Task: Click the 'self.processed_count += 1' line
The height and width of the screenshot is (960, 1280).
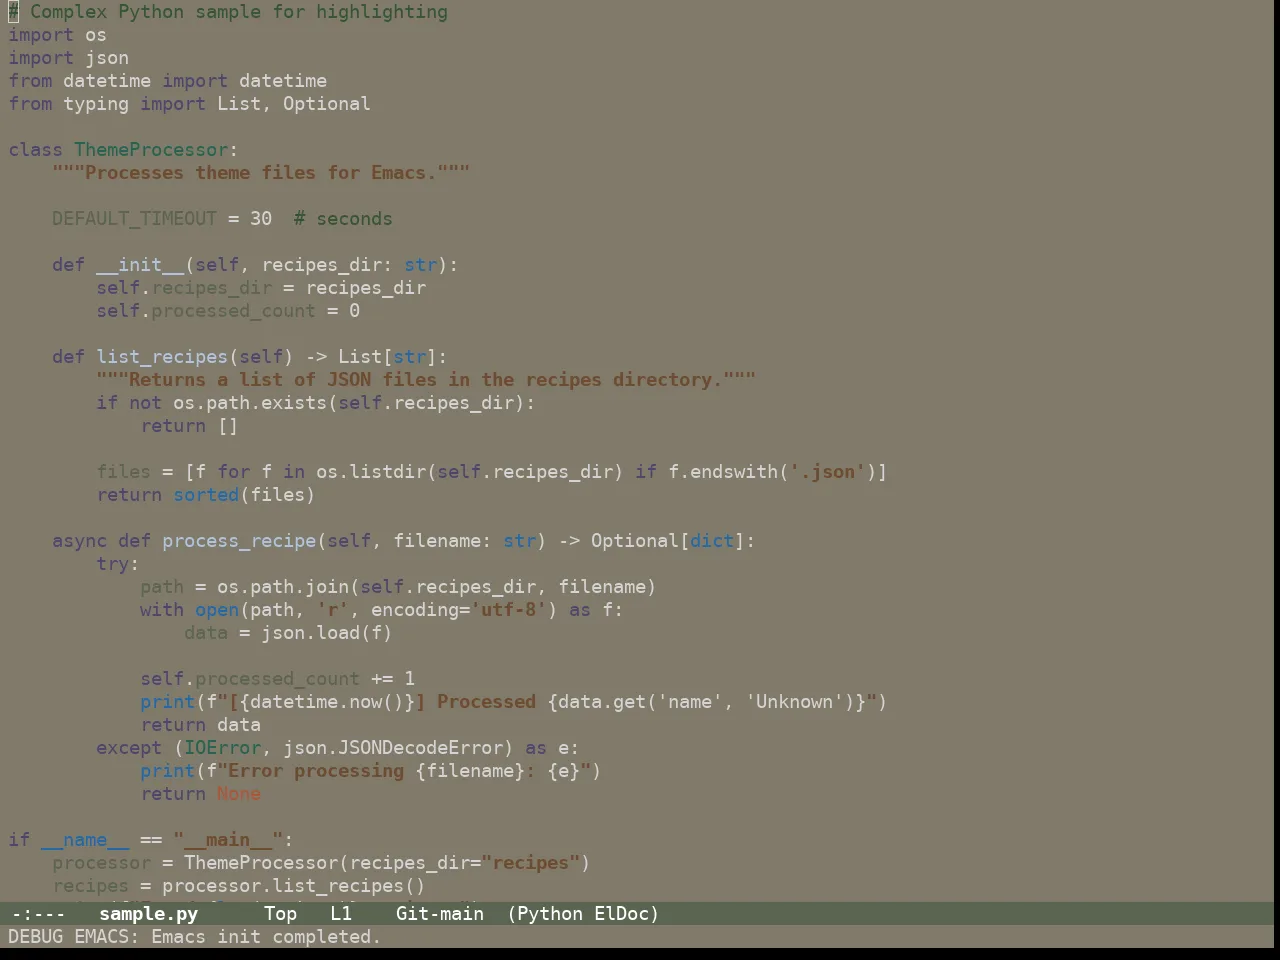Action: 277,679
